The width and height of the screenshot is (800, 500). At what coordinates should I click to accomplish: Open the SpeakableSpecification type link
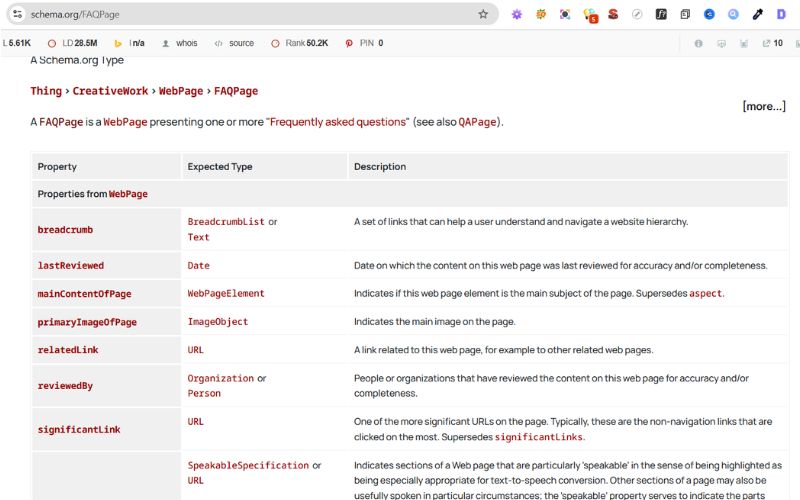(248, 465)
